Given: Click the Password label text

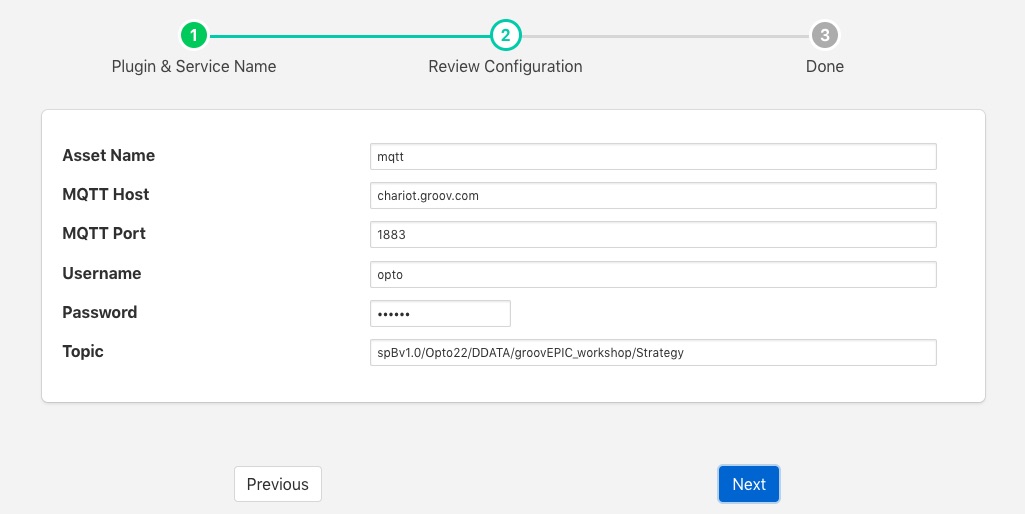Looking at the screenshot, I should 100,312.
